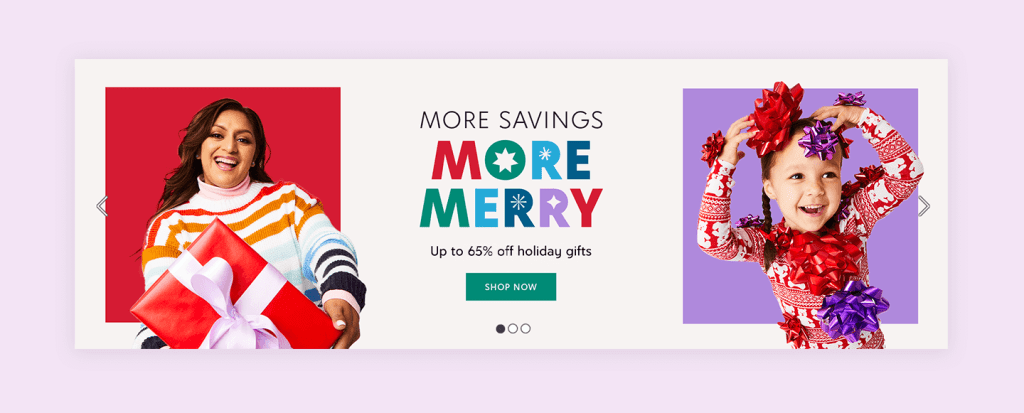Click the asterisk snowflake in second R of MERRY

(x=519, y=202)
